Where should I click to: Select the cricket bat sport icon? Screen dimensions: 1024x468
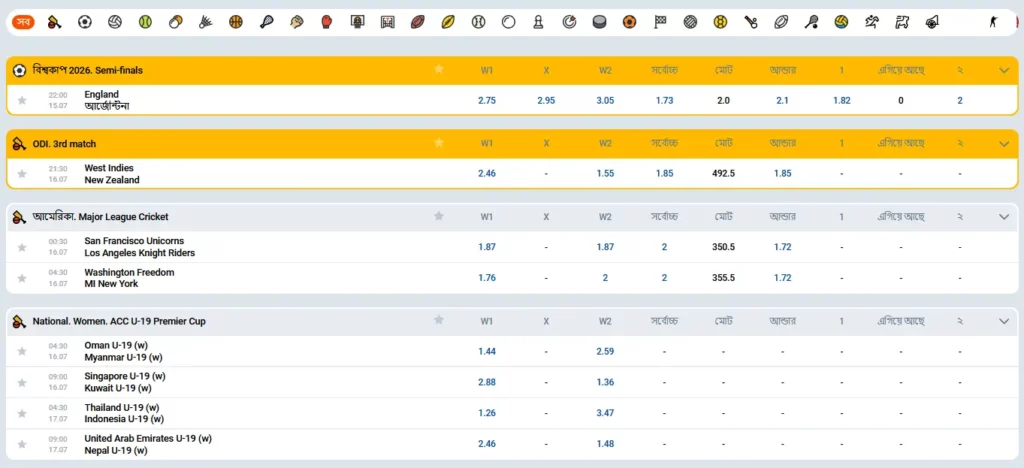55,22
